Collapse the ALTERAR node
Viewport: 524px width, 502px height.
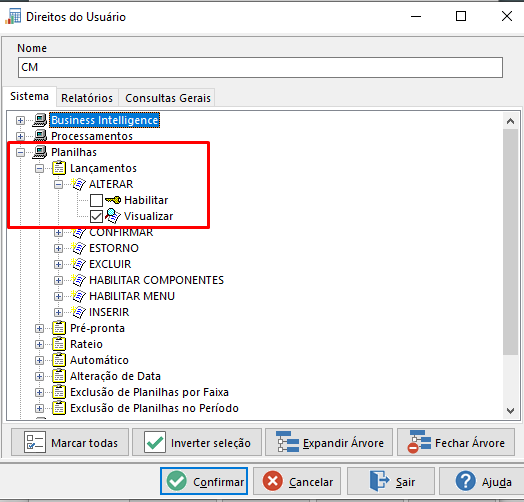tap(58, 184)
